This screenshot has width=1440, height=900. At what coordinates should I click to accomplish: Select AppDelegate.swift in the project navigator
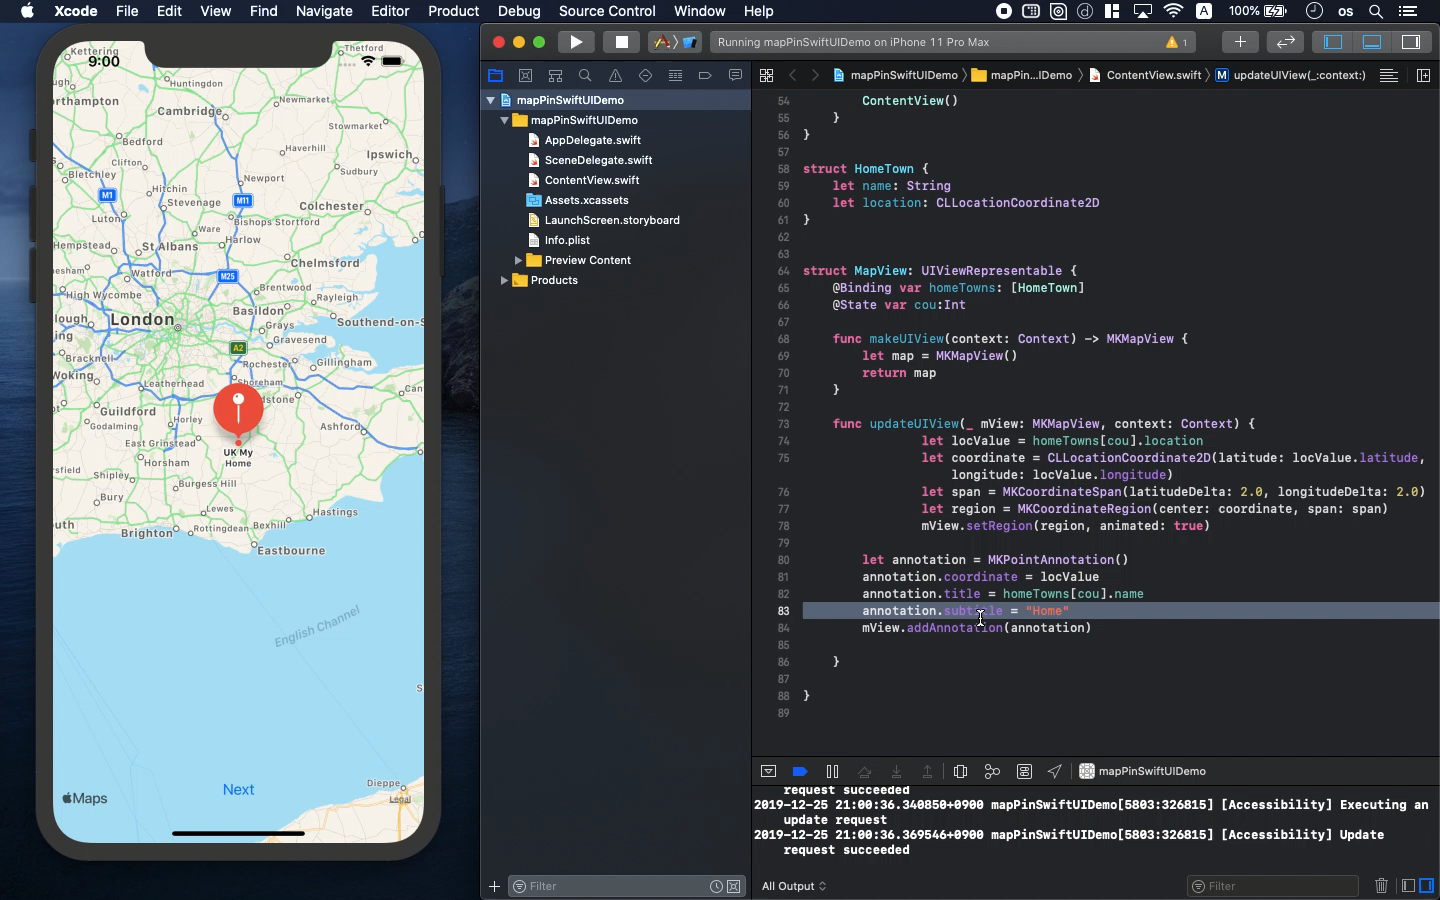coord(592,140)
